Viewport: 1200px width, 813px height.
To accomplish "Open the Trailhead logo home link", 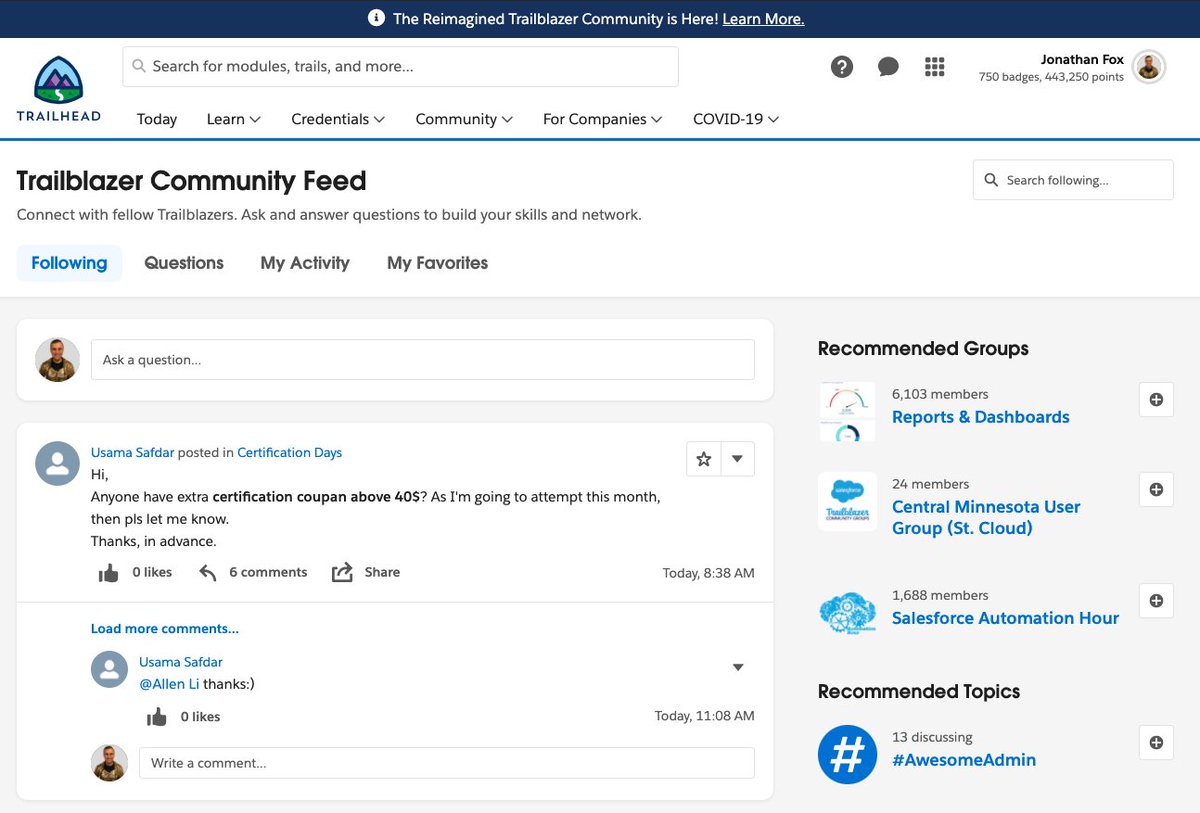I will [x=58, y=89].
